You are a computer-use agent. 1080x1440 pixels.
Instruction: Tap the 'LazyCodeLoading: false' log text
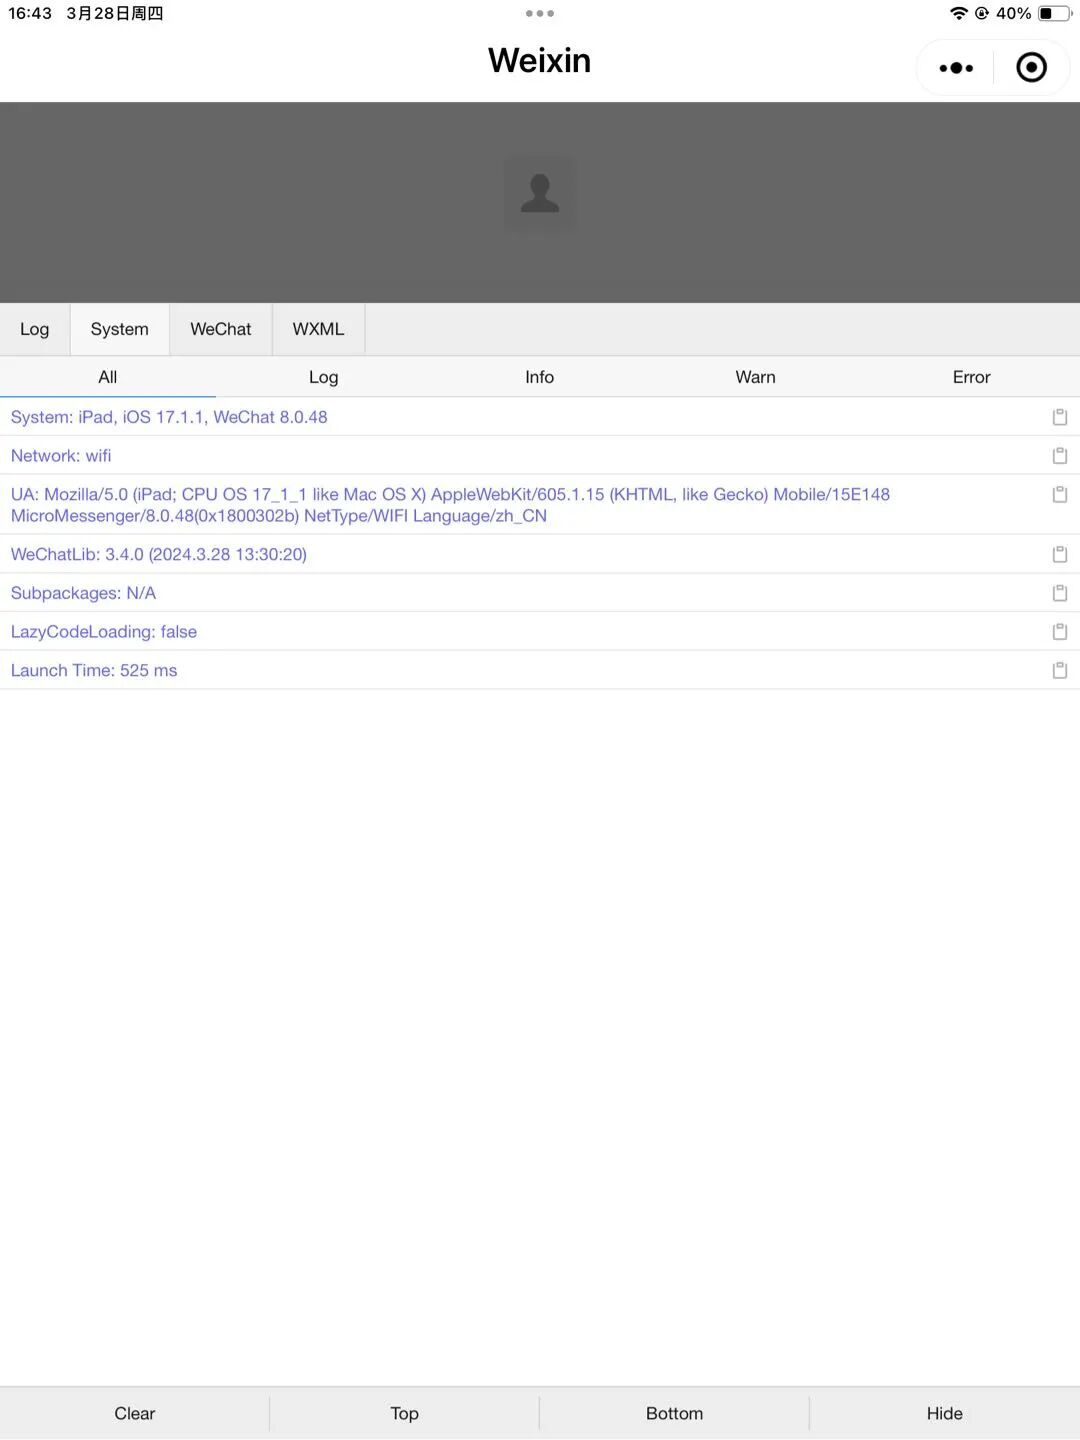coord(104,632)
